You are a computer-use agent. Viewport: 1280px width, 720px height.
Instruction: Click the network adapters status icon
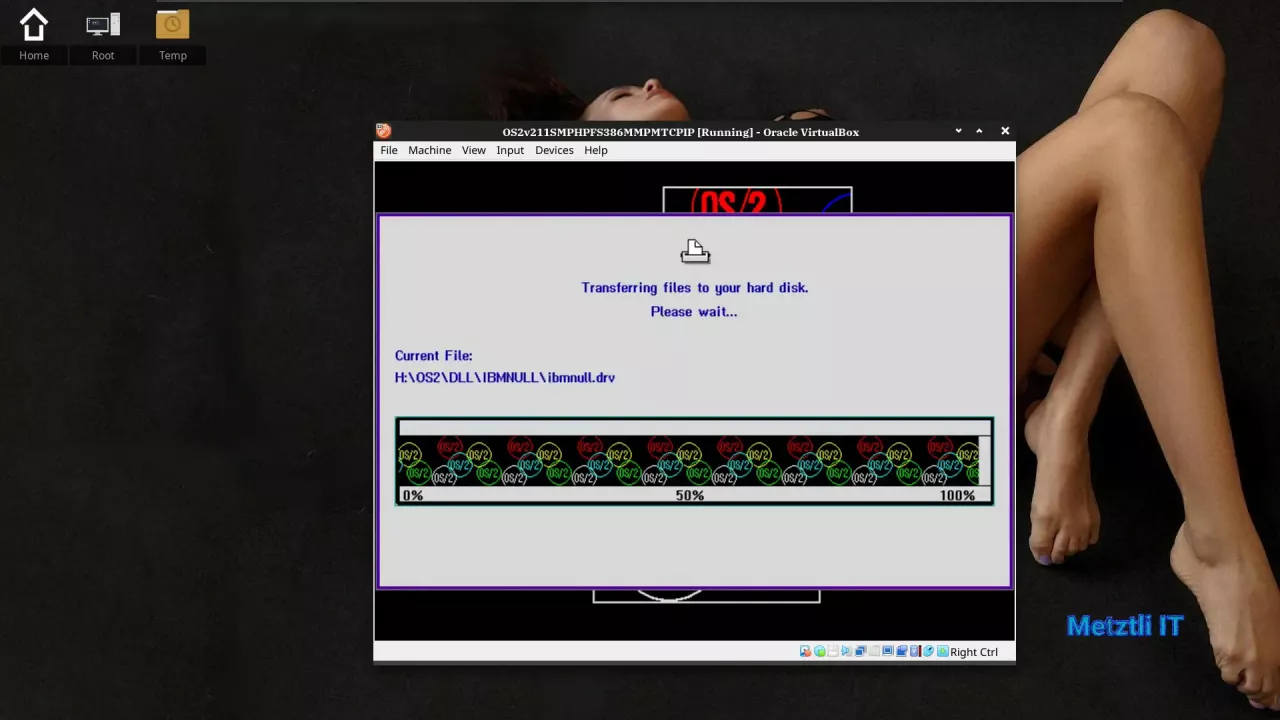click(860, 651)
